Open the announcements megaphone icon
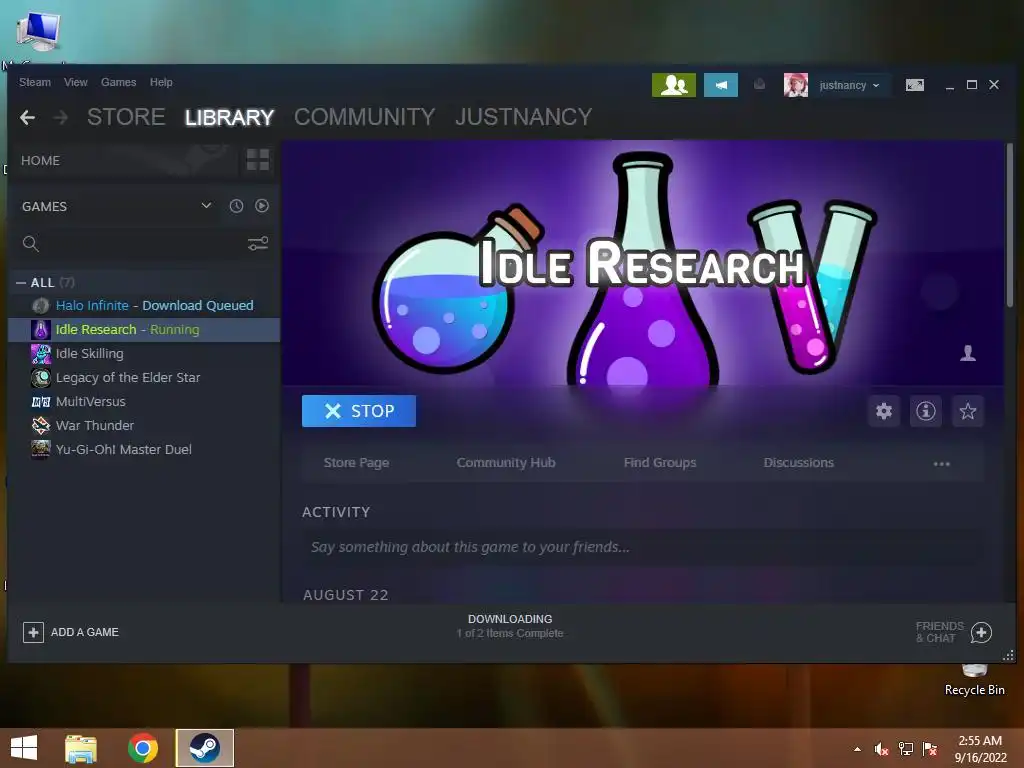Screen dimensions: 1024x768 click(721, 85)
